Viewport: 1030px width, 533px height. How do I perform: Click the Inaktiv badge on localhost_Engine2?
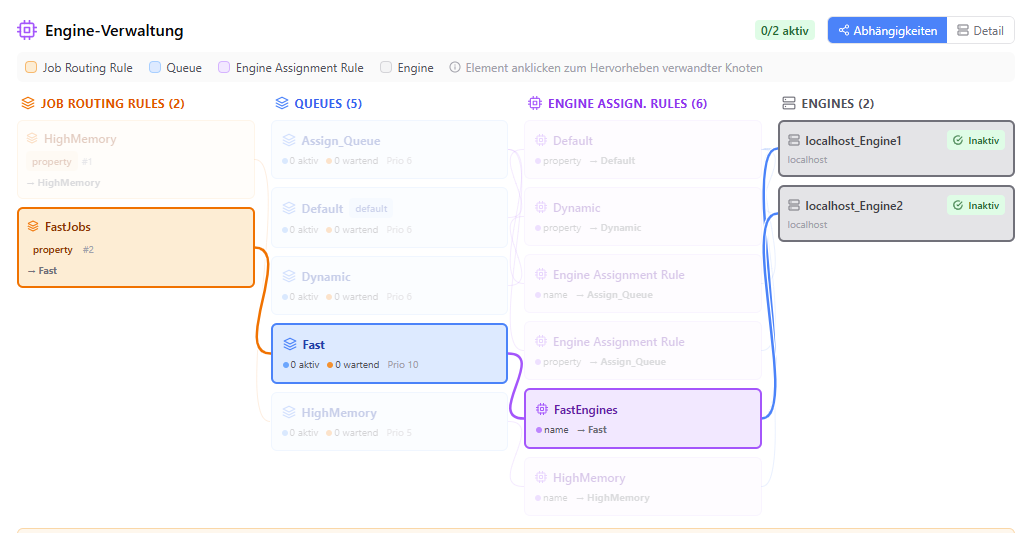pyautogui.click(x=976, y=206)
